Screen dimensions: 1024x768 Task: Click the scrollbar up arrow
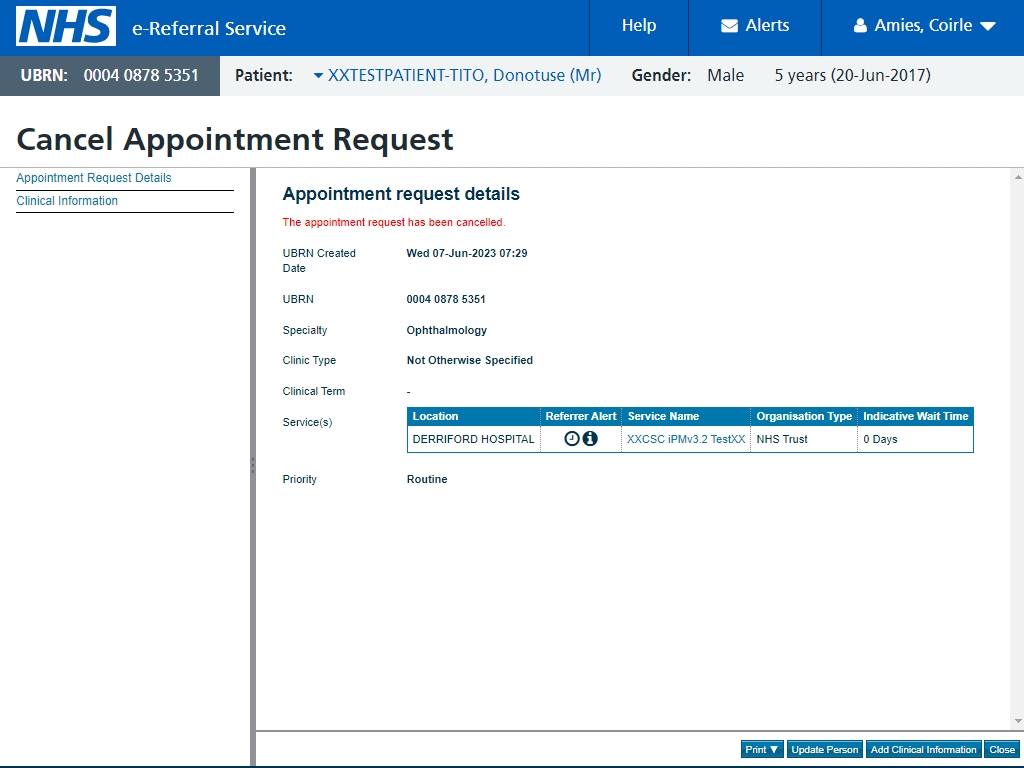[x=1018, y=177]
